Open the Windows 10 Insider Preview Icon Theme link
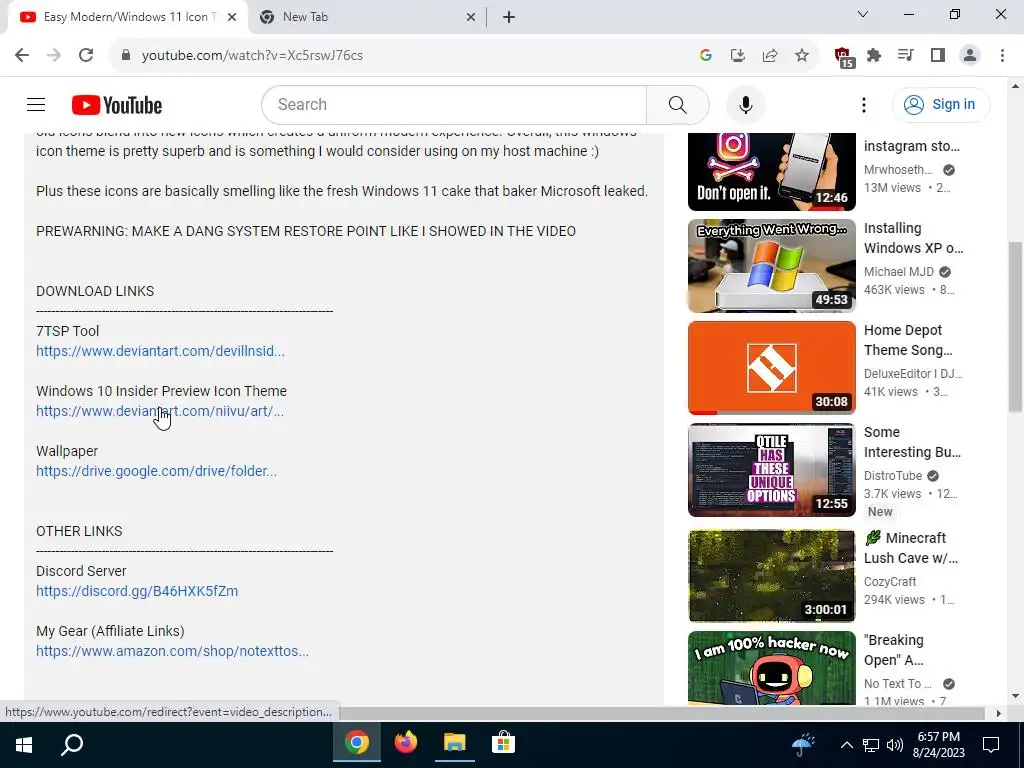 click(160, 411)
